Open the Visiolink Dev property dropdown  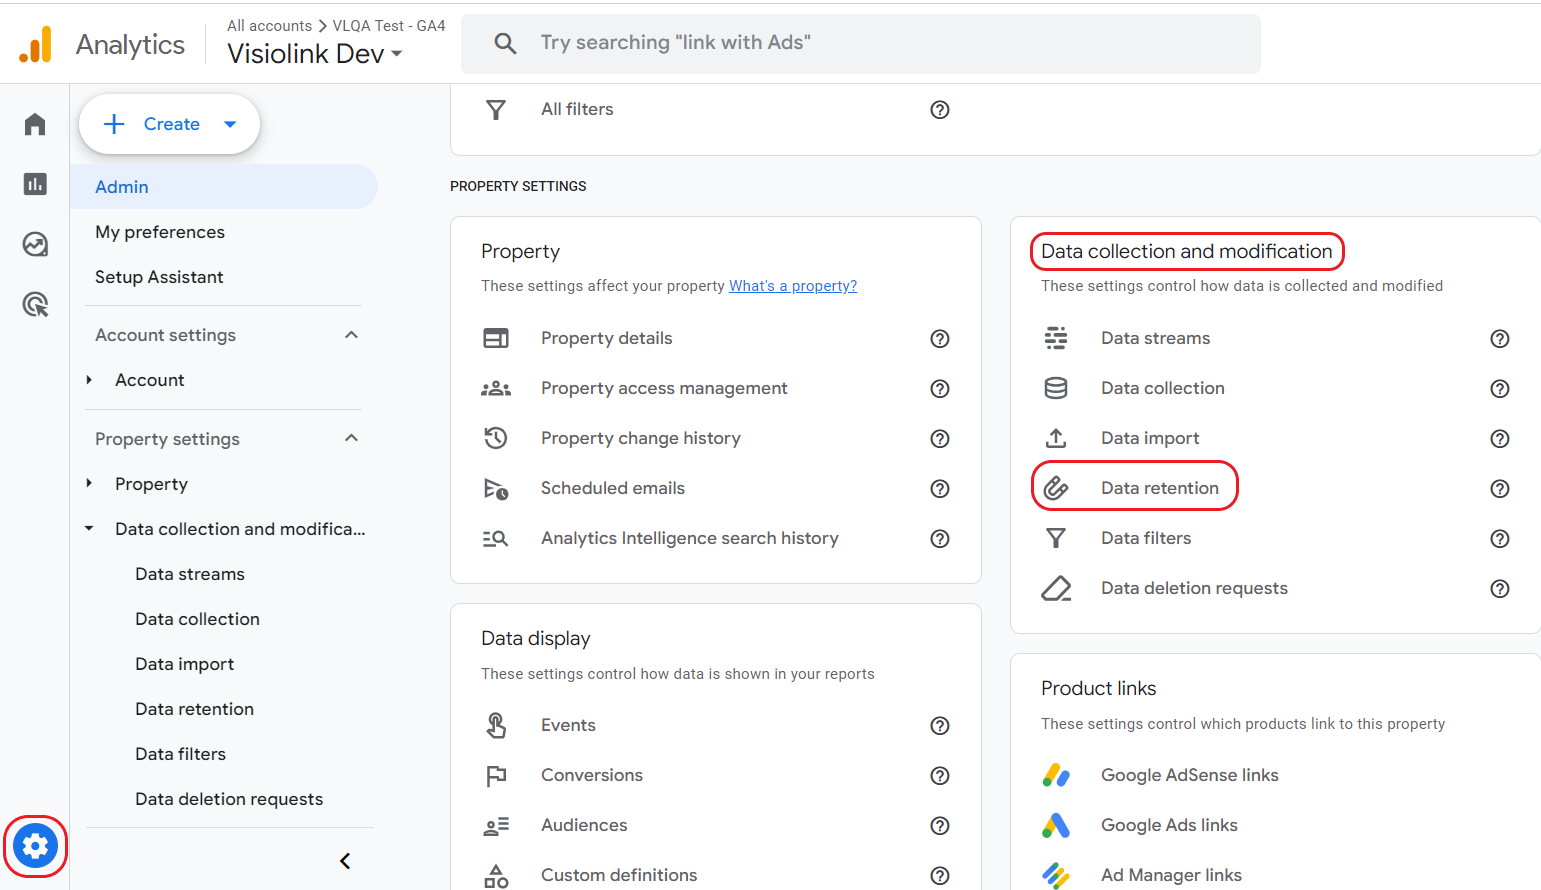click(315, 54)
